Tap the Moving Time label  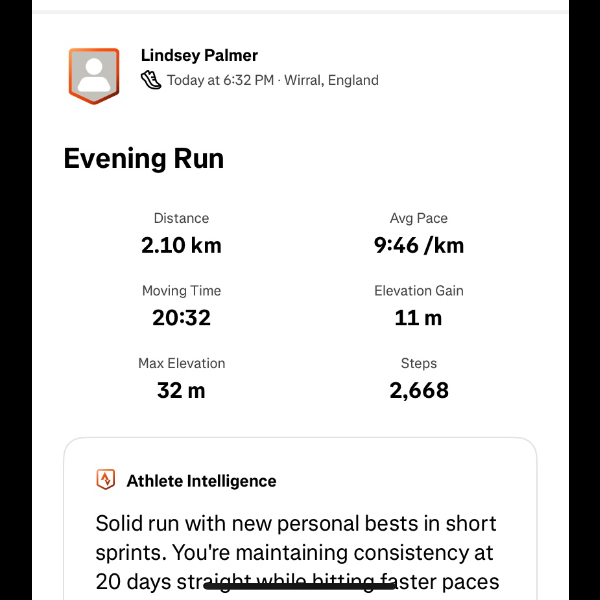pos(181,291)
